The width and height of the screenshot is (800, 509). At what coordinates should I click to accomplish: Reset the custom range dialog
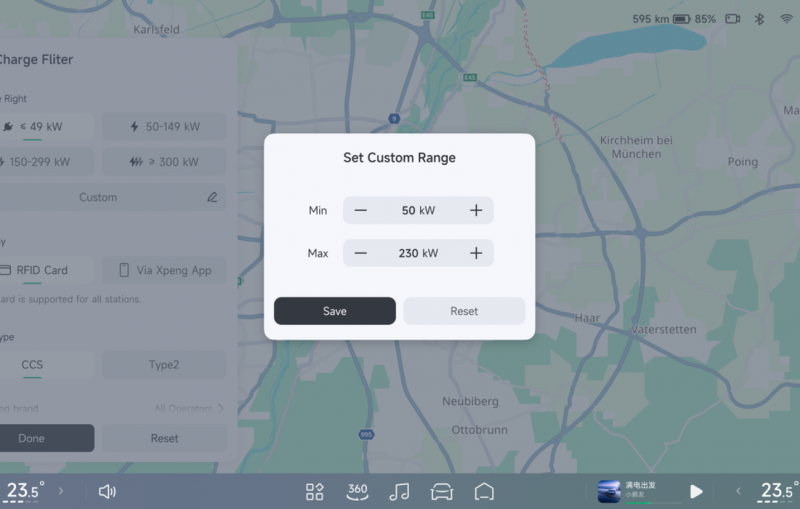tap(464, 311)
